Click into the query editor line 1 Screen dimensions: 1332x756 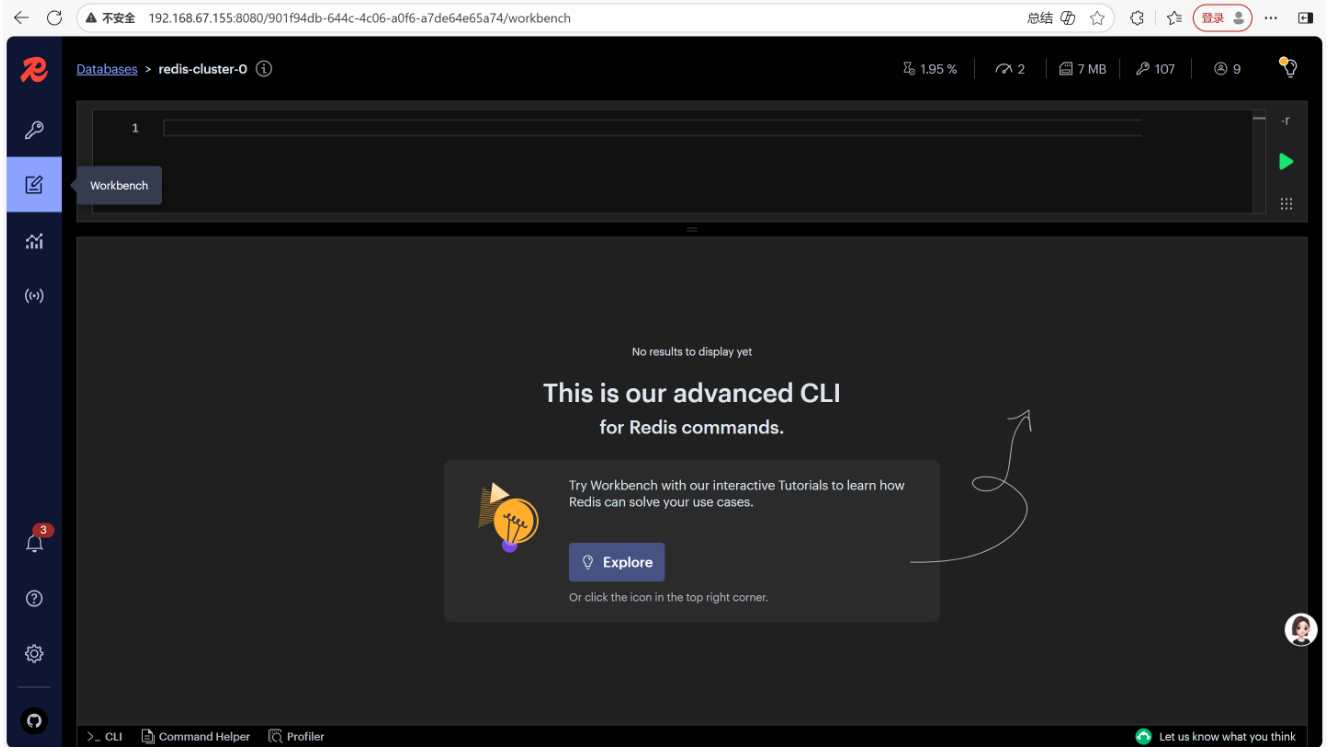coord(652,128)
